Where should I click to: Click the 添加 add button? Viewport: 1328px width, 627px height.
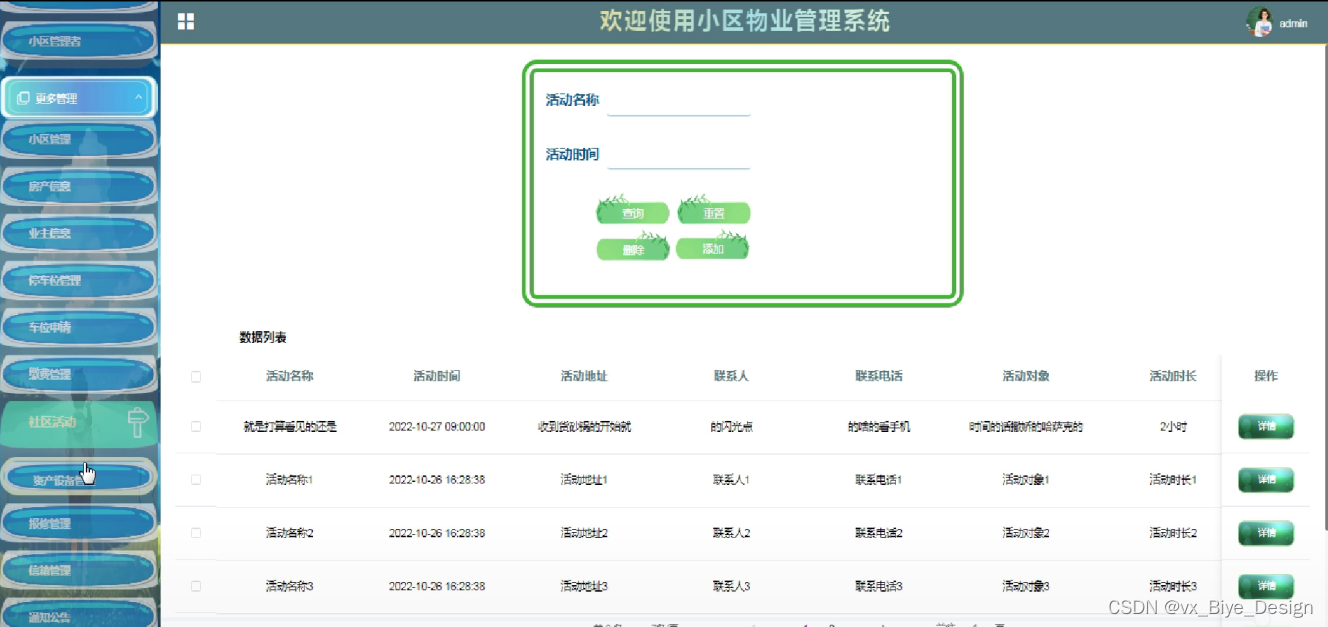point(713,248)
